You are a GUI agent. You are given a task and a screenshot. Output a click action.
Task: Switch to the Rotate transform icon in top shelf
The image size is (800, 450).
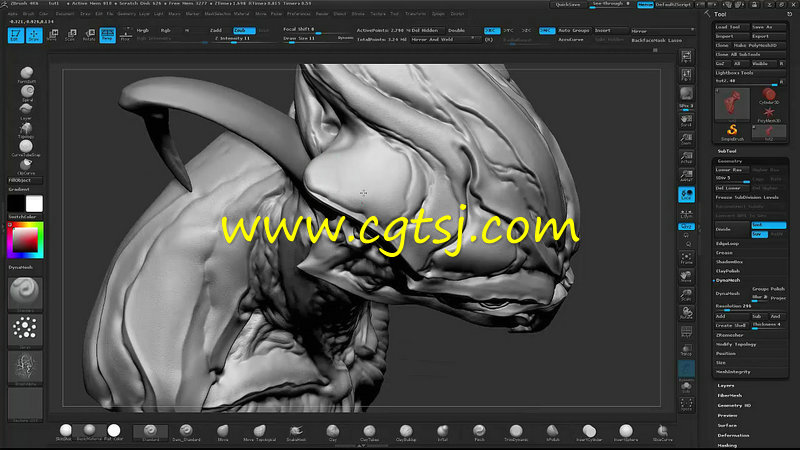tap(89, 35)
